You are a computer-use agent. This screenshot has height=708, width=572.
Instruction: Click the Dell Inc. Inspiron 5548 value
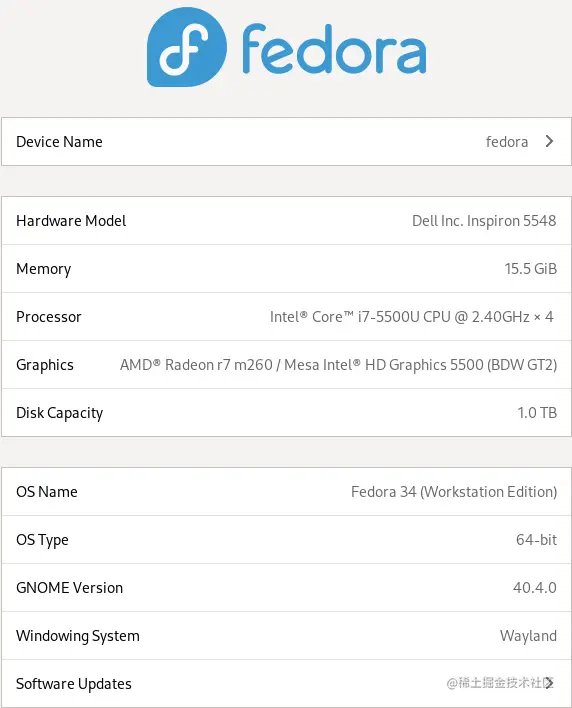tap(484, 221)
